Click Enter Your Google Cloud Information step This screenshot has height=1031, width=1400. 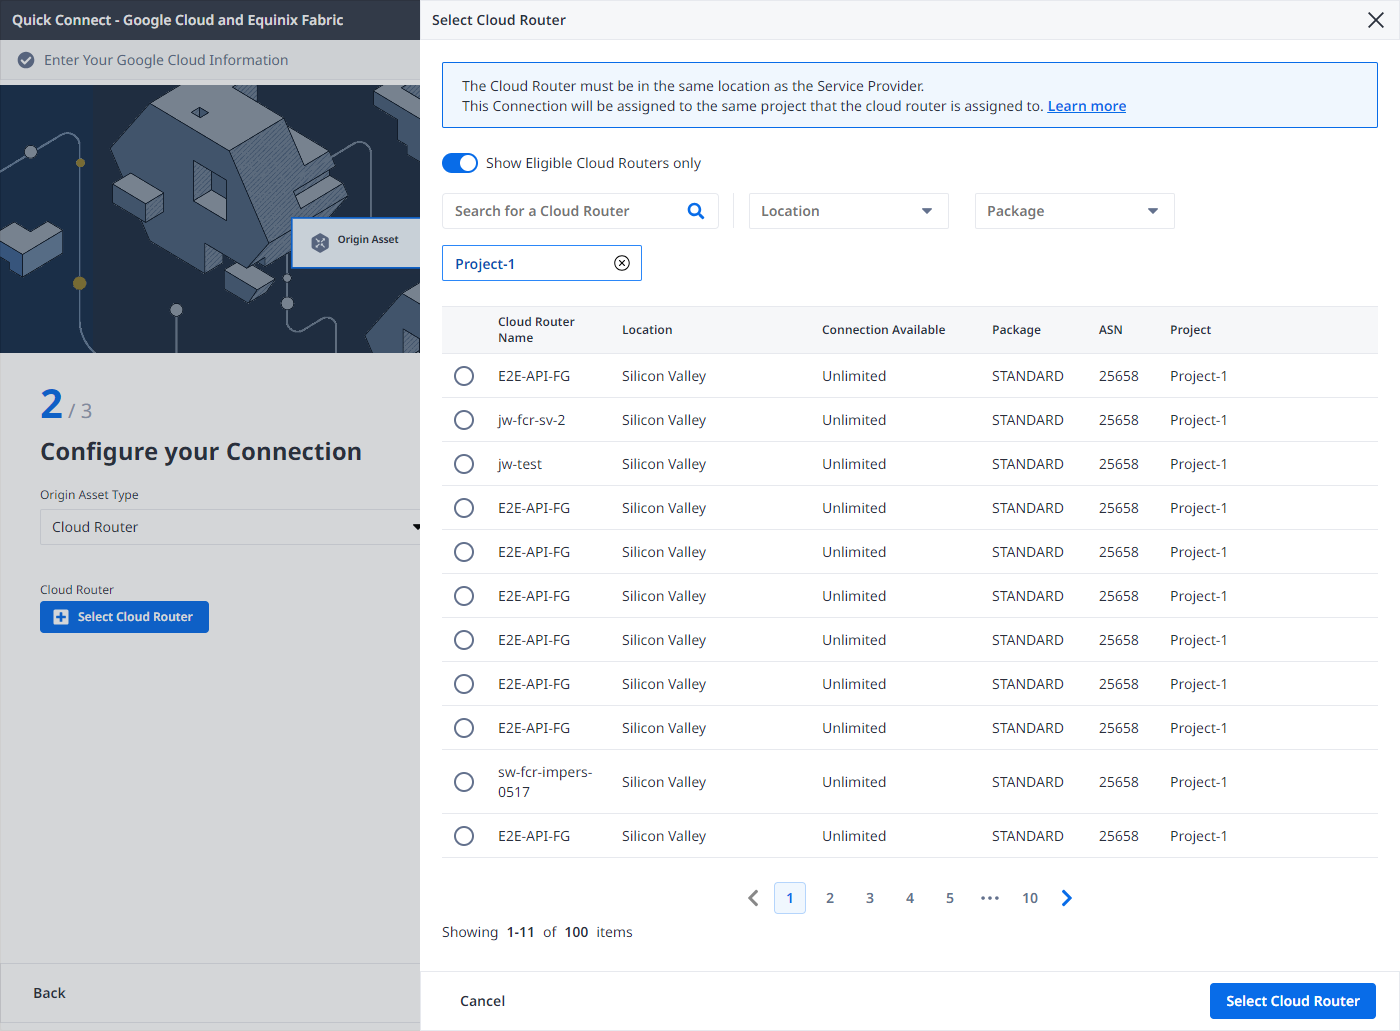pos(166,60)
